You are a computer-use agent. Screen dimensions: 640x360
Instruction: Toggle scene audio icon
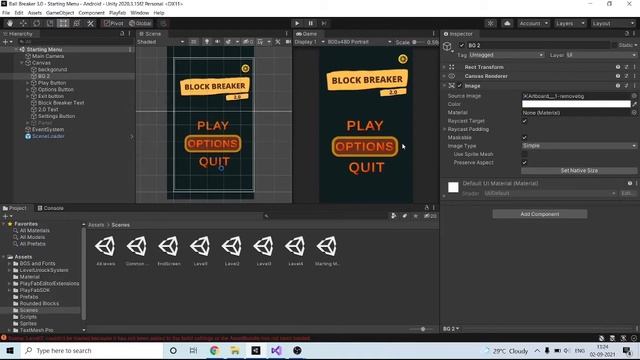click(217, 42)
